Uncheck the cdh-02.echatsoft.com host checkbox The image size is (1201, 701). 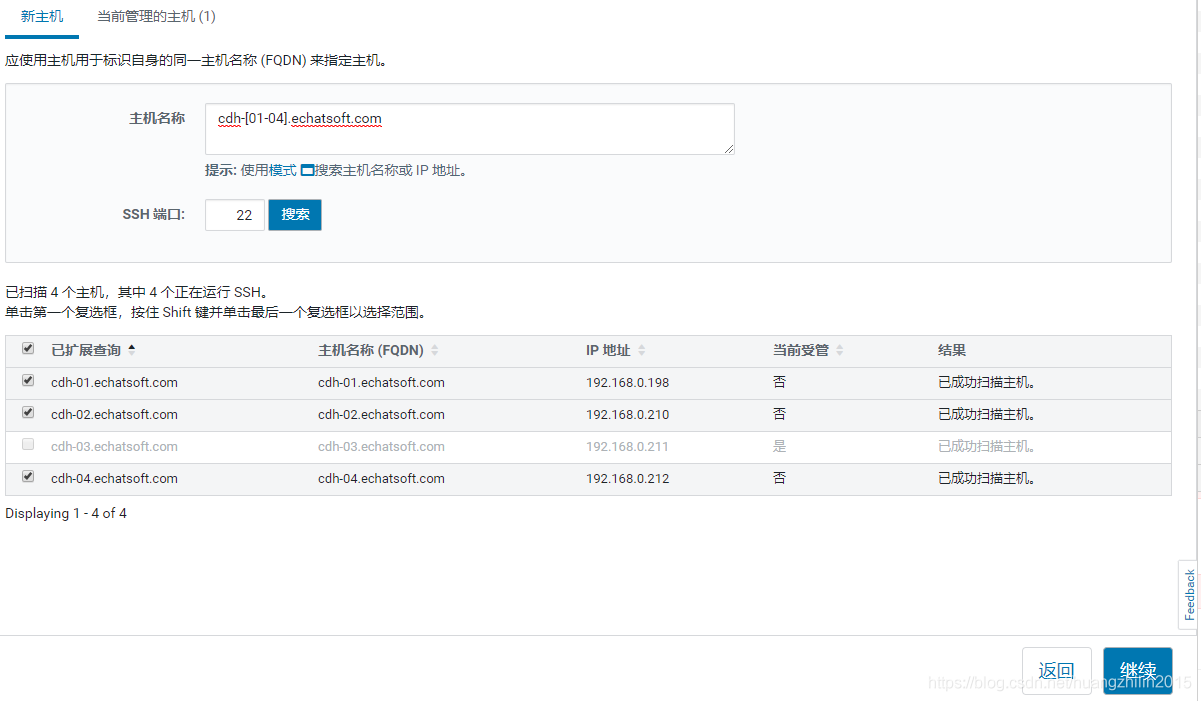28,413
